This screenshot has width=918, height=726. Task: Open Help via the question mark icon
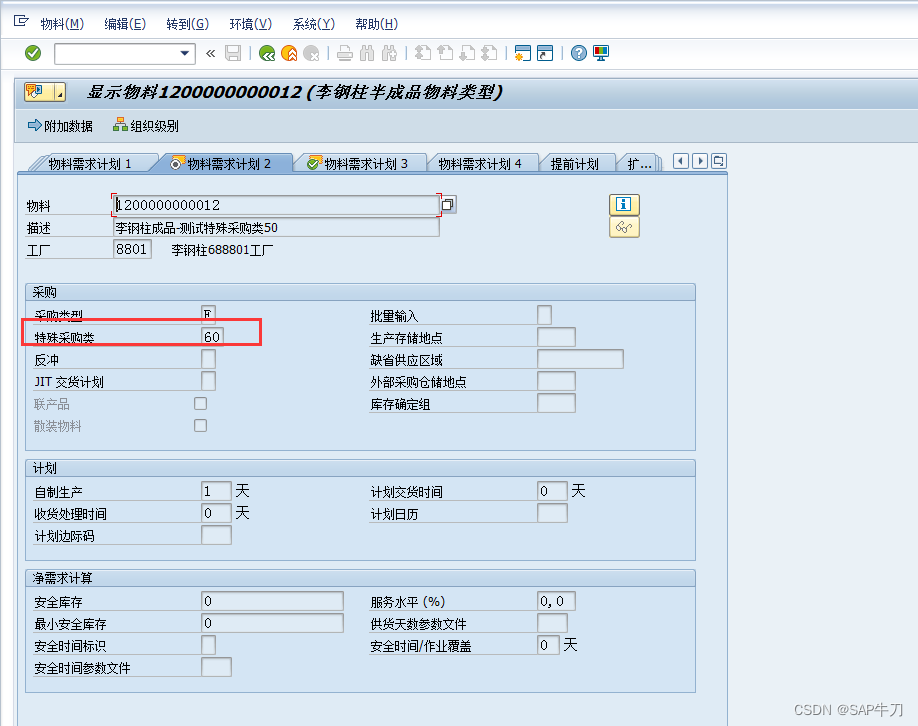[x=578, y=53]
